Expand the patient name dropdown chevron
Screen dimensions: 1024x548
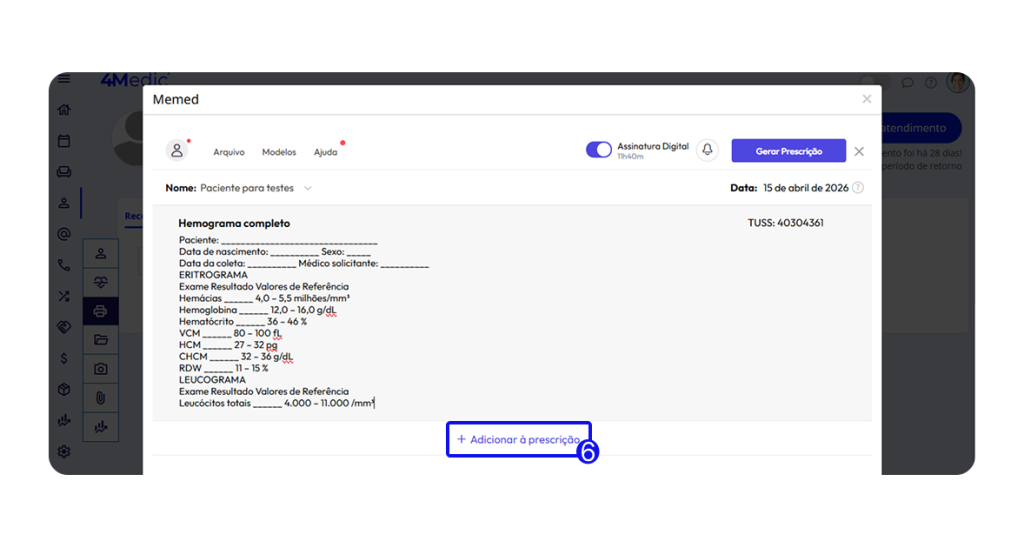click(308, 188)
